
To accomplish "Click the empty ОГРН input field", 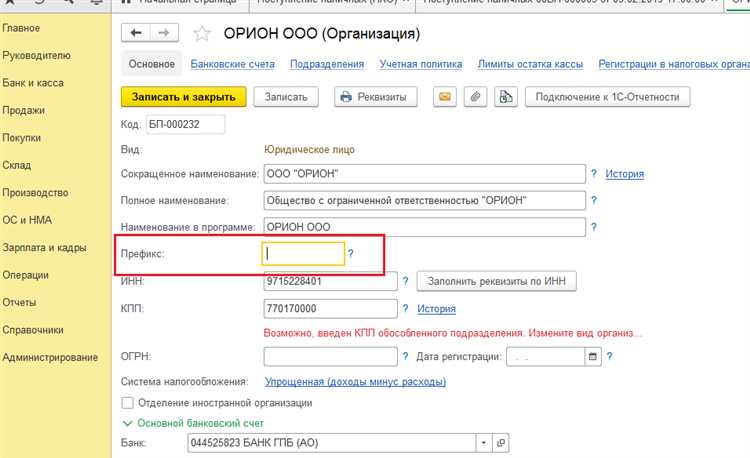I will pyautogui.click(x=331, y=357).
